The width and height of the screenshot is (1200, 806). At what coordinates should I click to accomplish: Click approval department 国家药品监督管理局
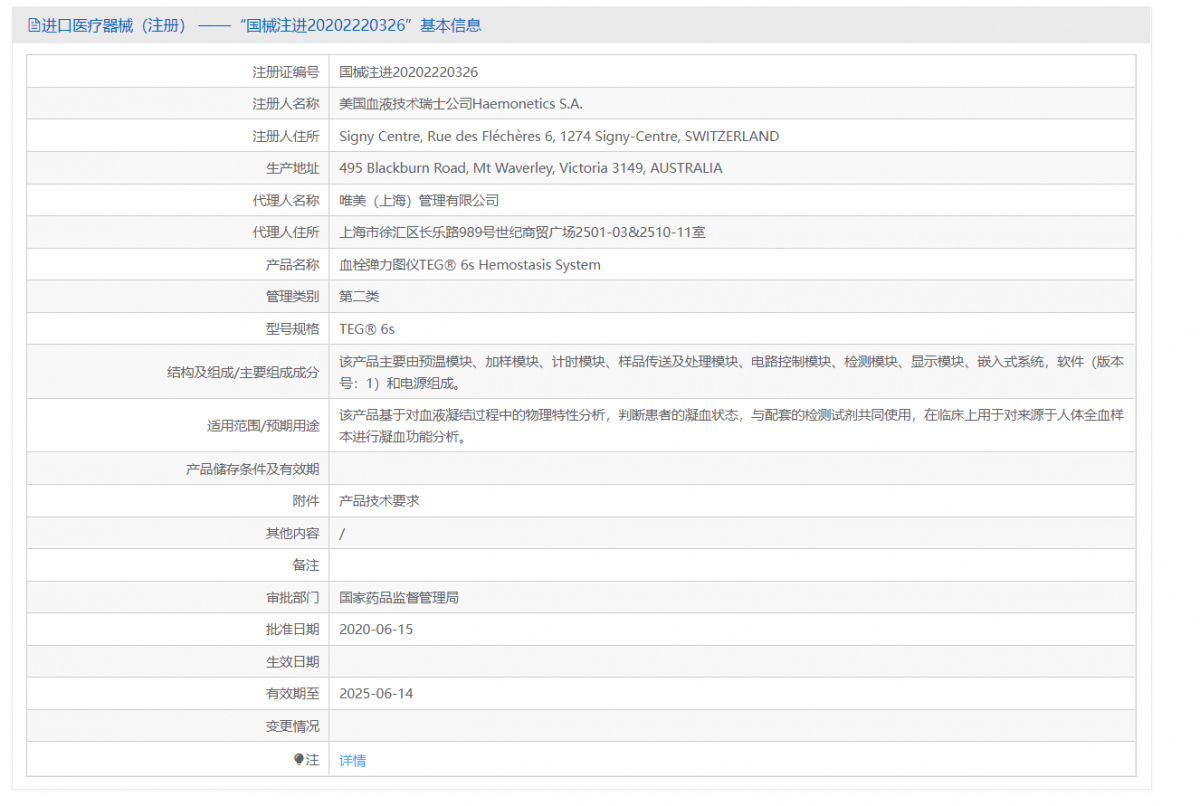point(399,598)
